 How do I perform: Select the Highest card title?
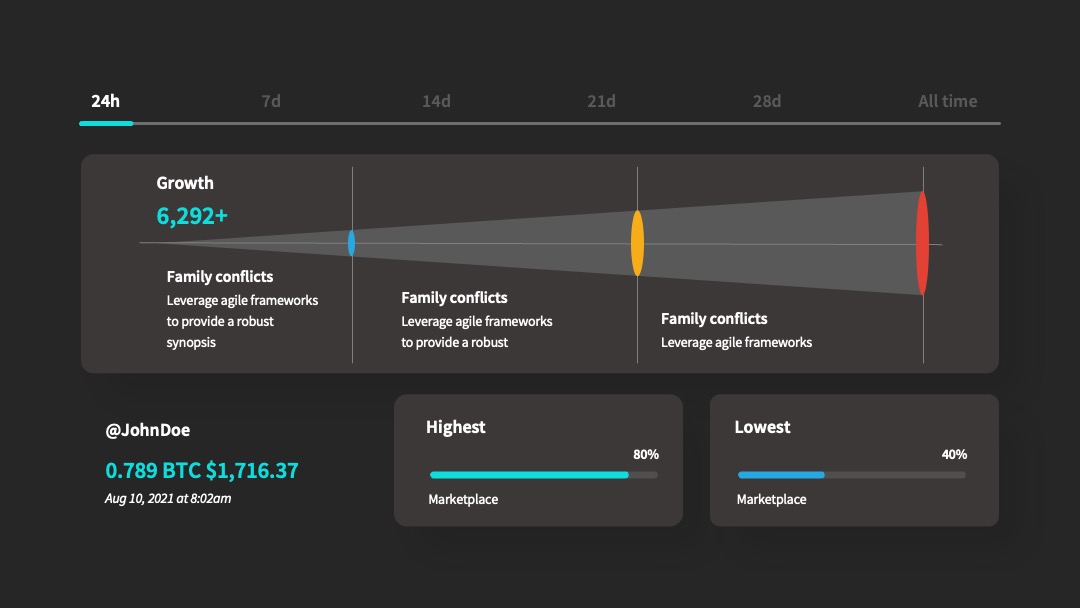455,427
